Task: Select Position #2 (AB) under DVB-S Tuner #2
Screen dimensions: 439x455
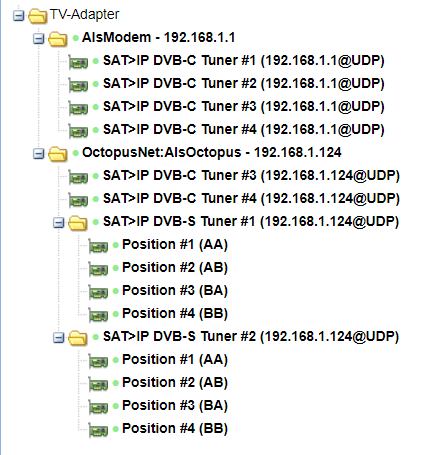Action: [x=175, y=383]
